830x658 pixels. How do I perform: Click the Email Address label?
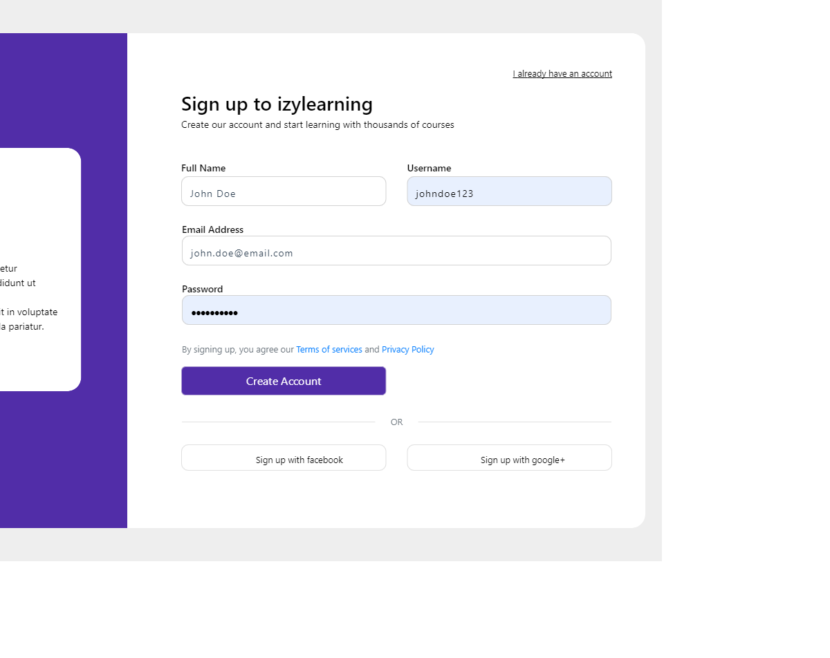tap(212, 229)
